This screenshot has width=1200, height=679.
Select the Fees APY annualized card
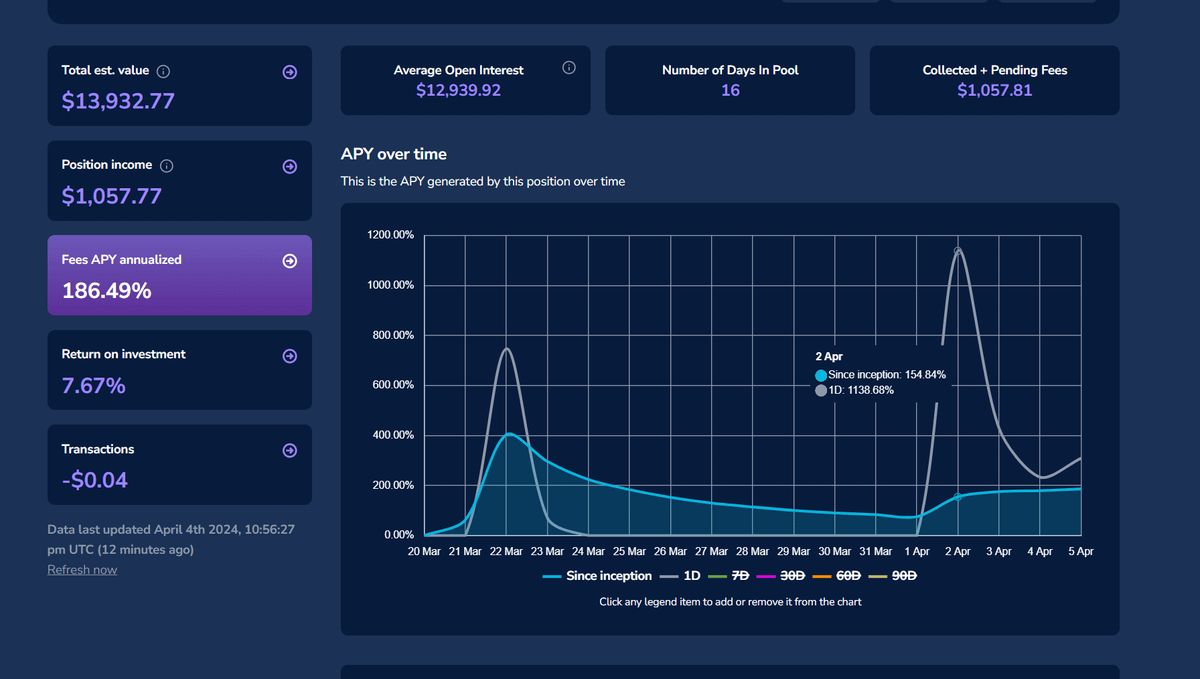pos(179,276)
